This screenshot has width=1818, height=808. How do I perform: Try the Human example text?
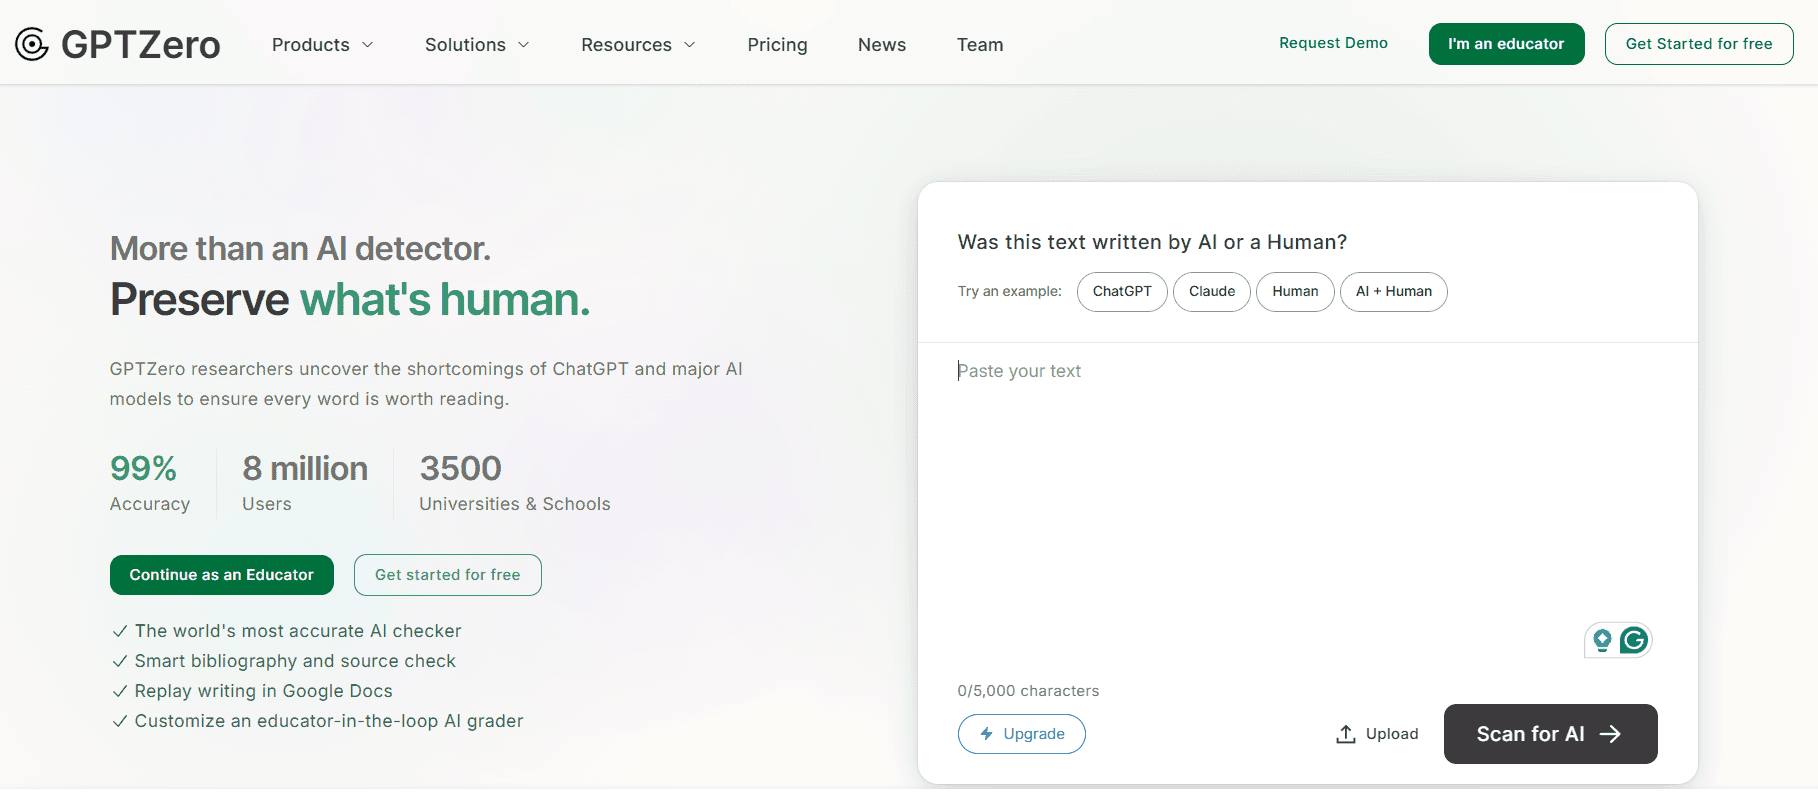coord(1295,292)
